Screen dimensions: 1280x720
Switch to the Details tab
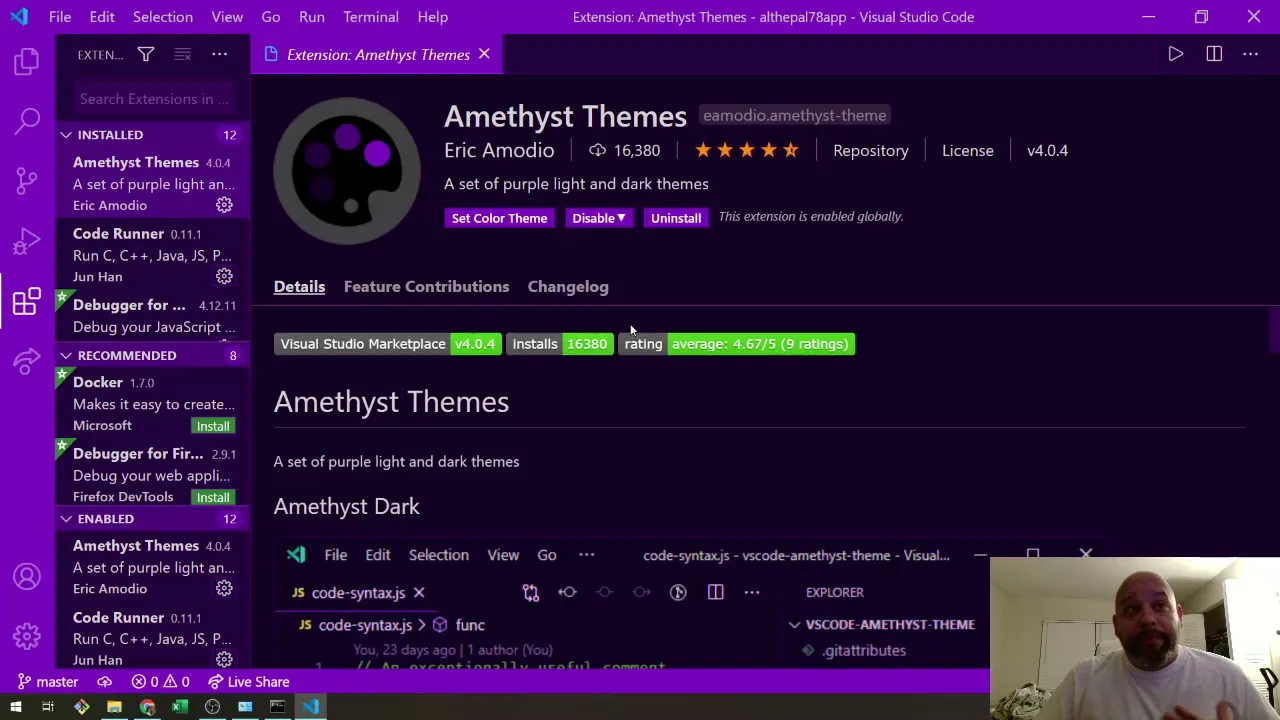click(299, 287)
